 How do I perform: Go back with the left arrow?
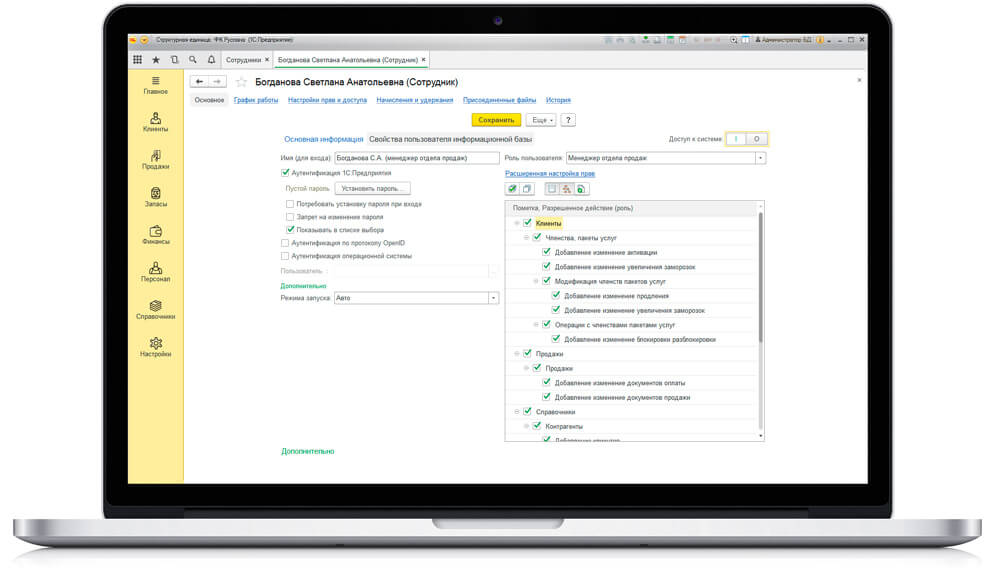[x=199, y=81]
